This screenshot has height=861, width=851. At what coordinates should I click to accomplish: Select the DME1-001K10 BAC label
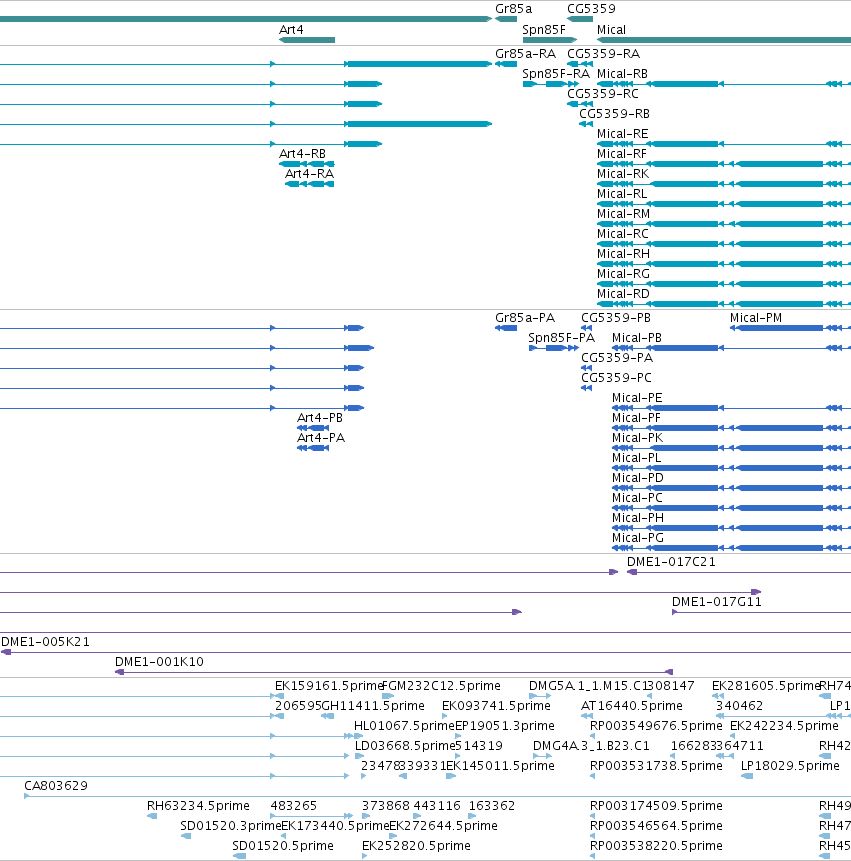point(159,662)
